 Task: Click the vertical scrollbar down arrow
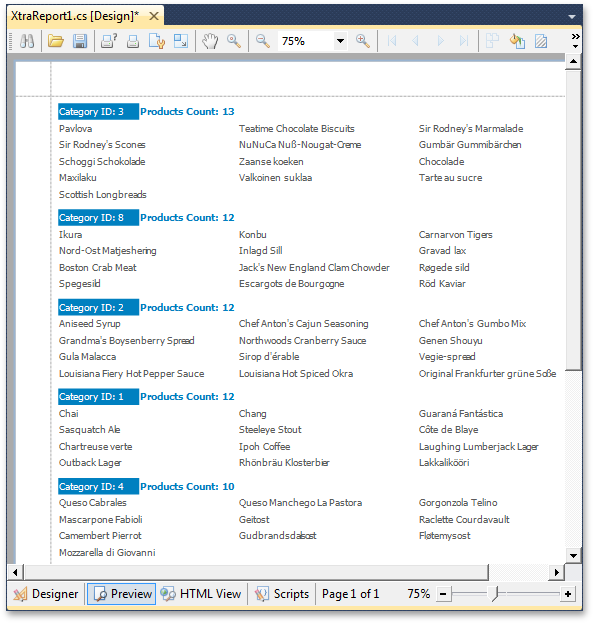pyautogui.click(x=573, y=556)
